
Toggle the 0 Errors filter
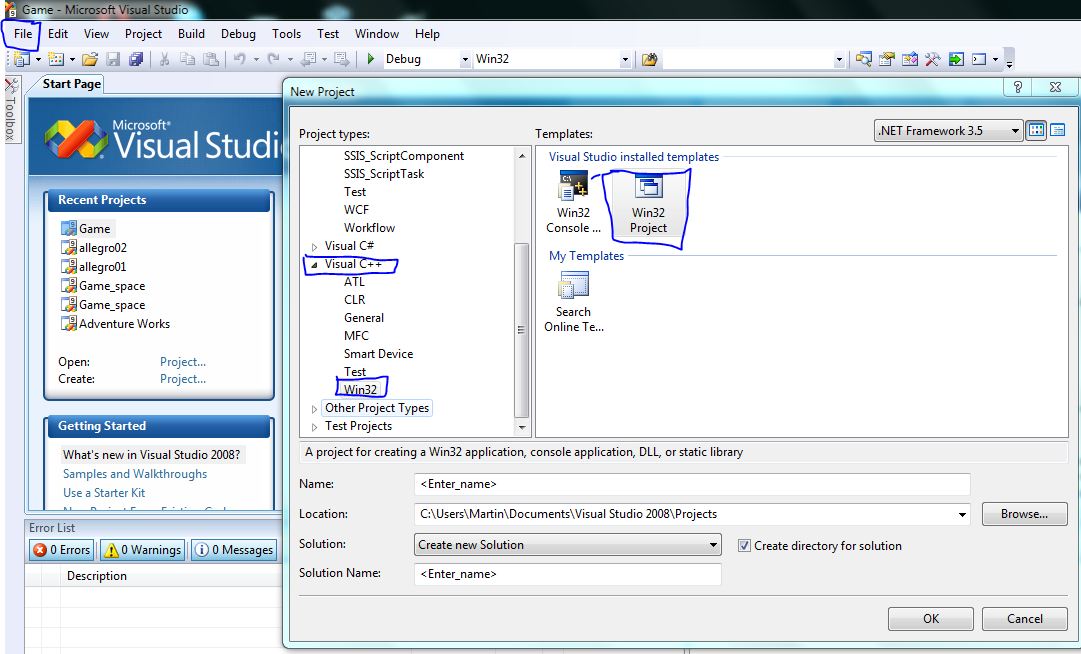point(62,550)
